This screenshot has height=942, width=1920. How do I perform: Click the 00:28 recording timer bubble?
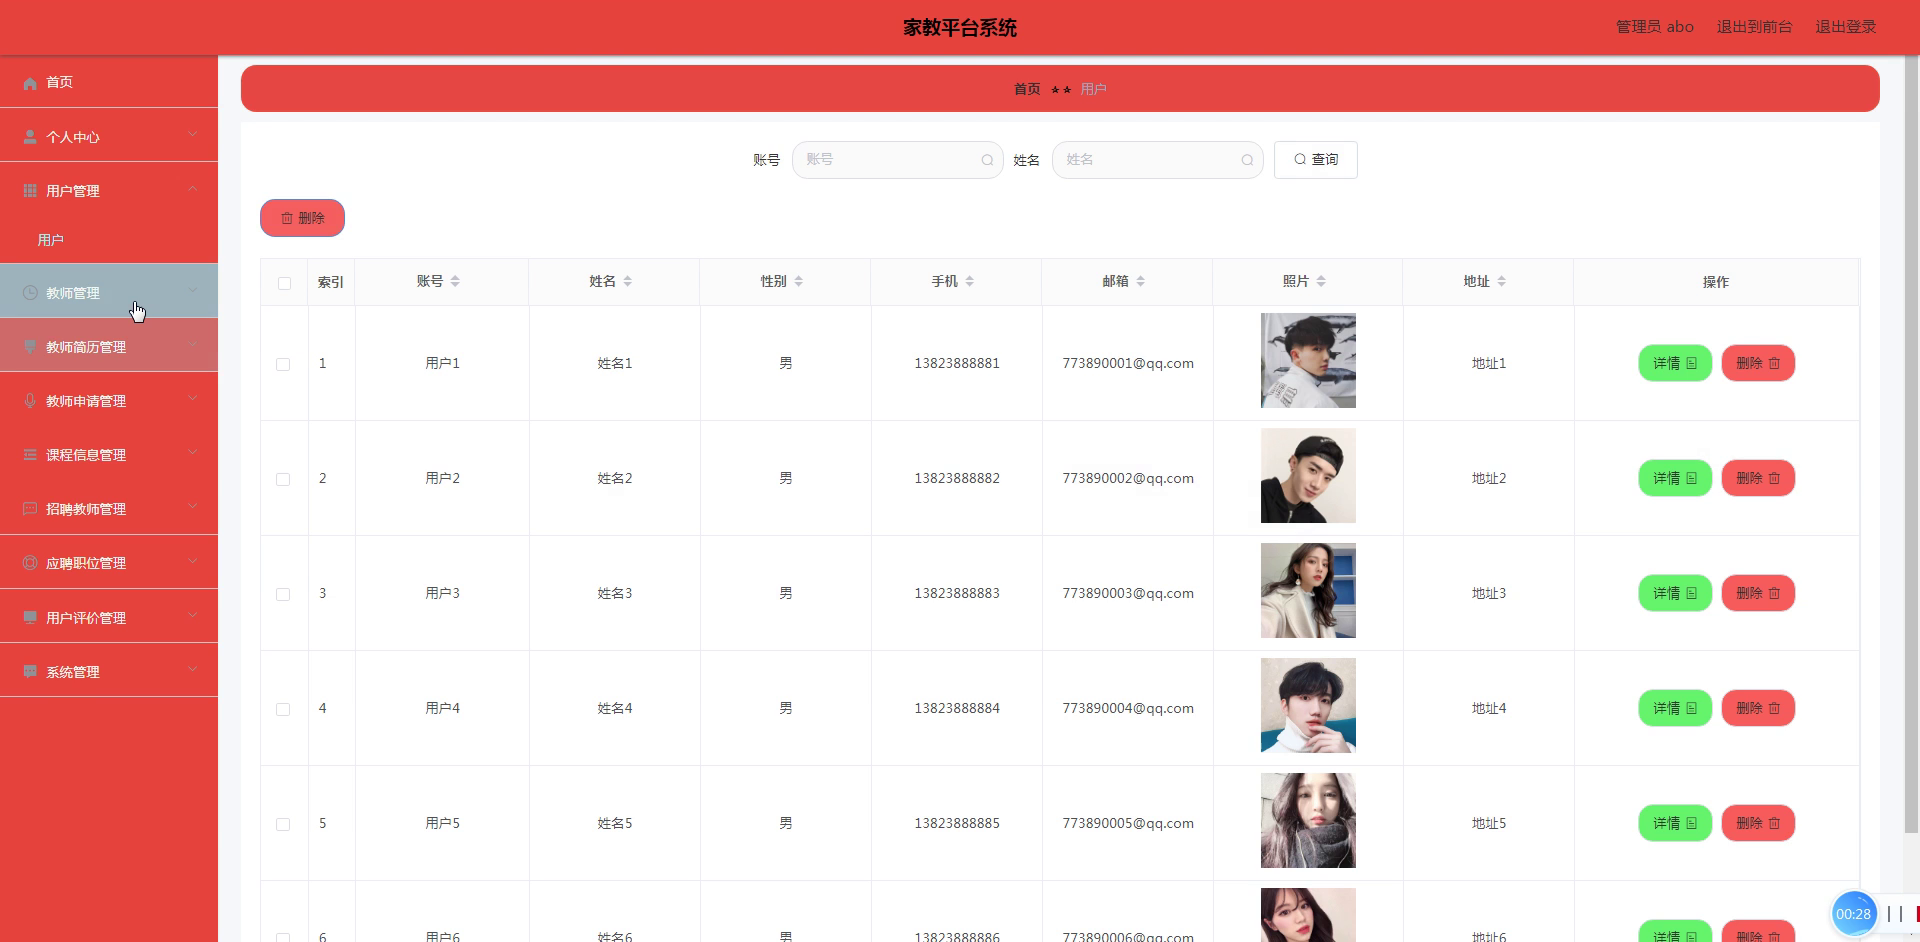[x=1853, y=914]
